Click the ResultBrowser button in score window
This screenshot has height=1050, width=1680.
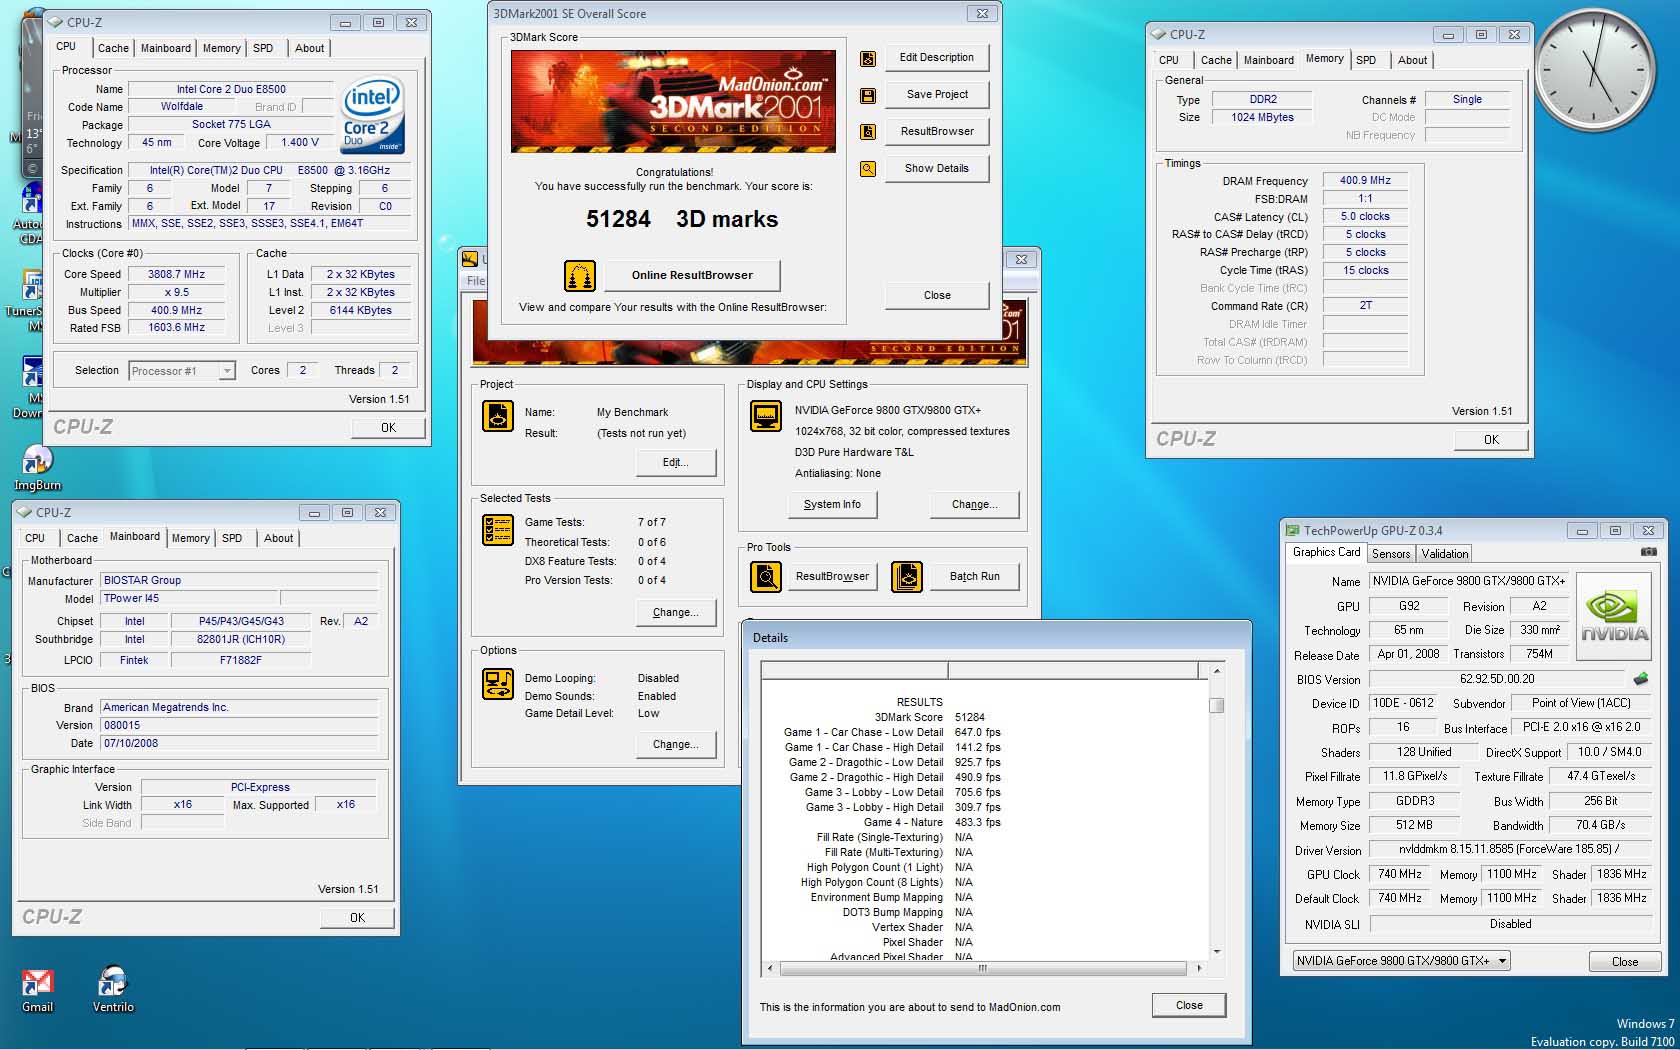pos(937,132)
